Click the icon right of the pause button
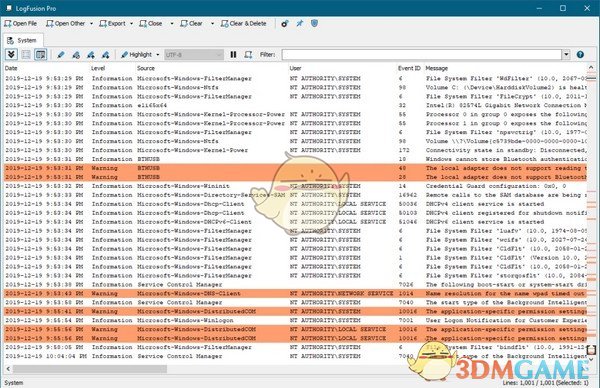This screenshot has width=600, height=388. coord(248,55)
